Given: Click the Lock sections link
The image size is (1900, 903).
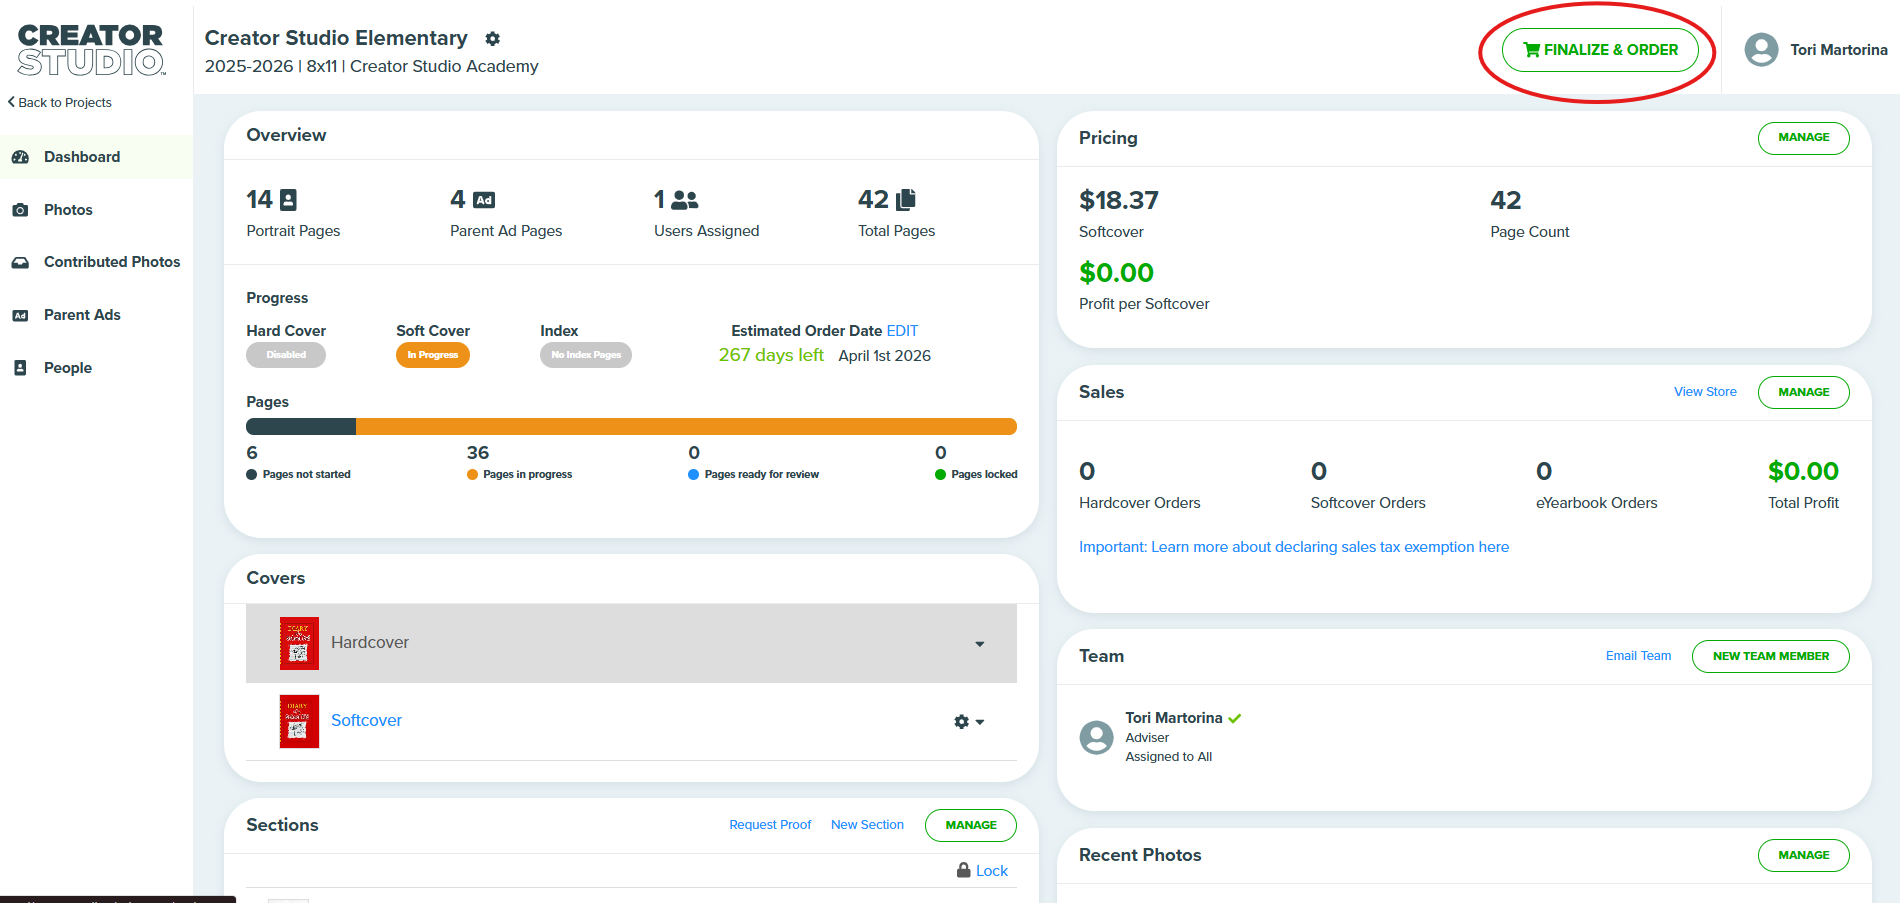Looking at the screenshot, I should (992, 871).
